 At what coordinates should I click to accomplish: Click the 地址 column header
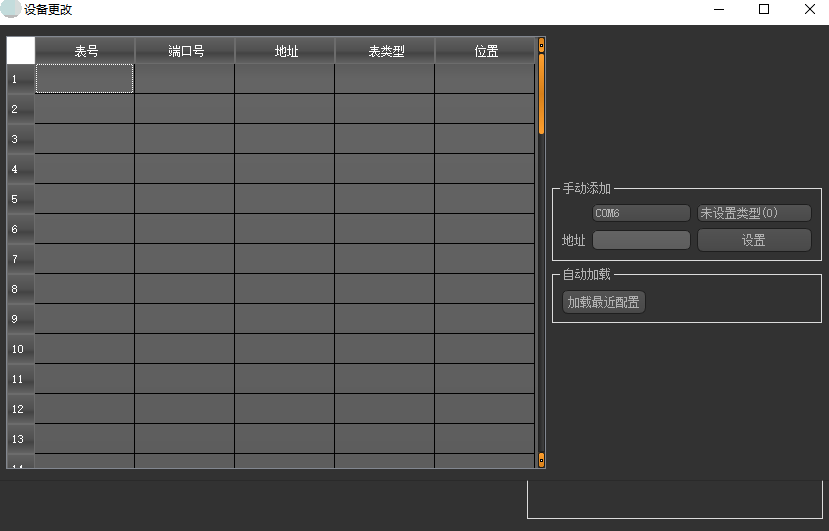(285, 51)
